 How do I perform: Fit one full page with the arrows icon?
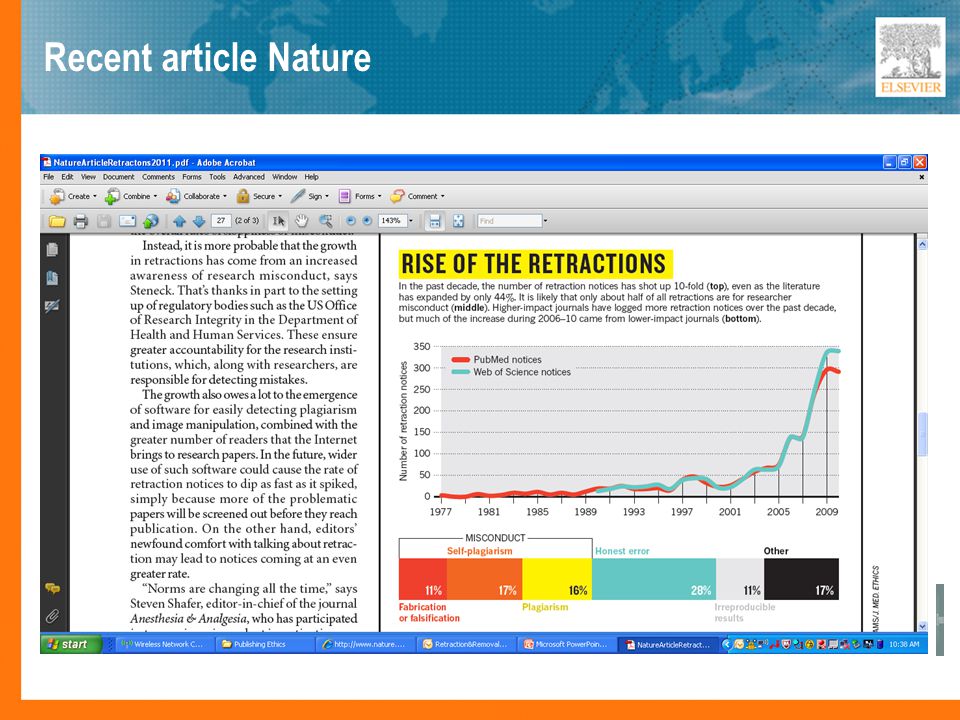458,221
